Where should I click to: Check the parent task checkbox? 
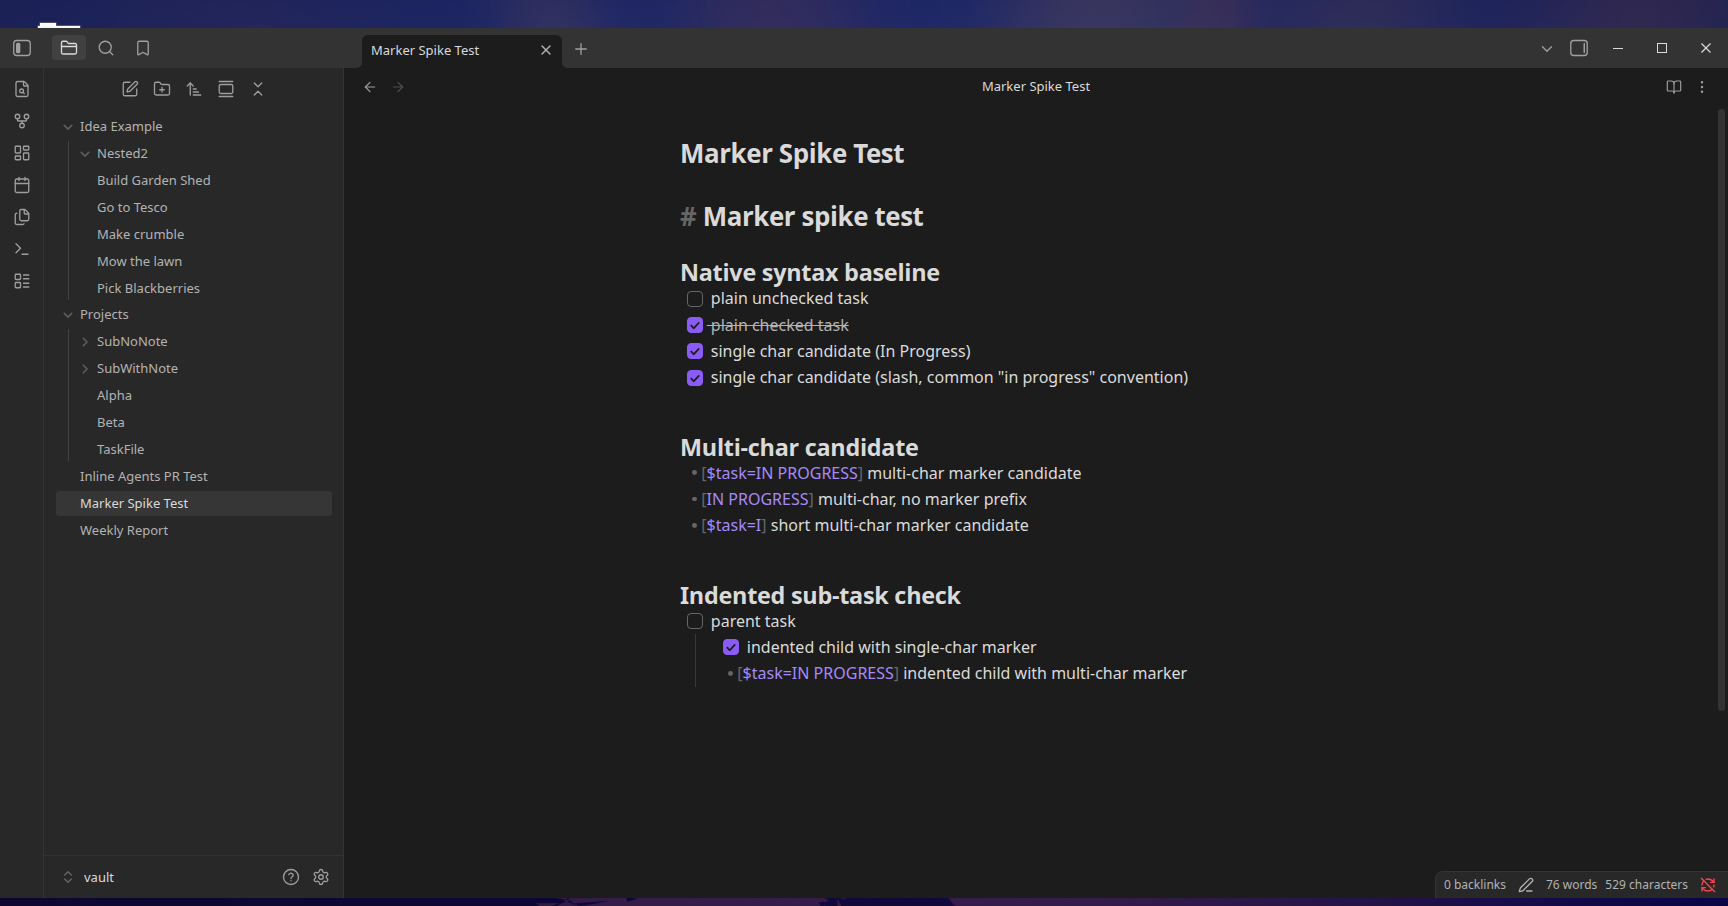coord(695,621)
